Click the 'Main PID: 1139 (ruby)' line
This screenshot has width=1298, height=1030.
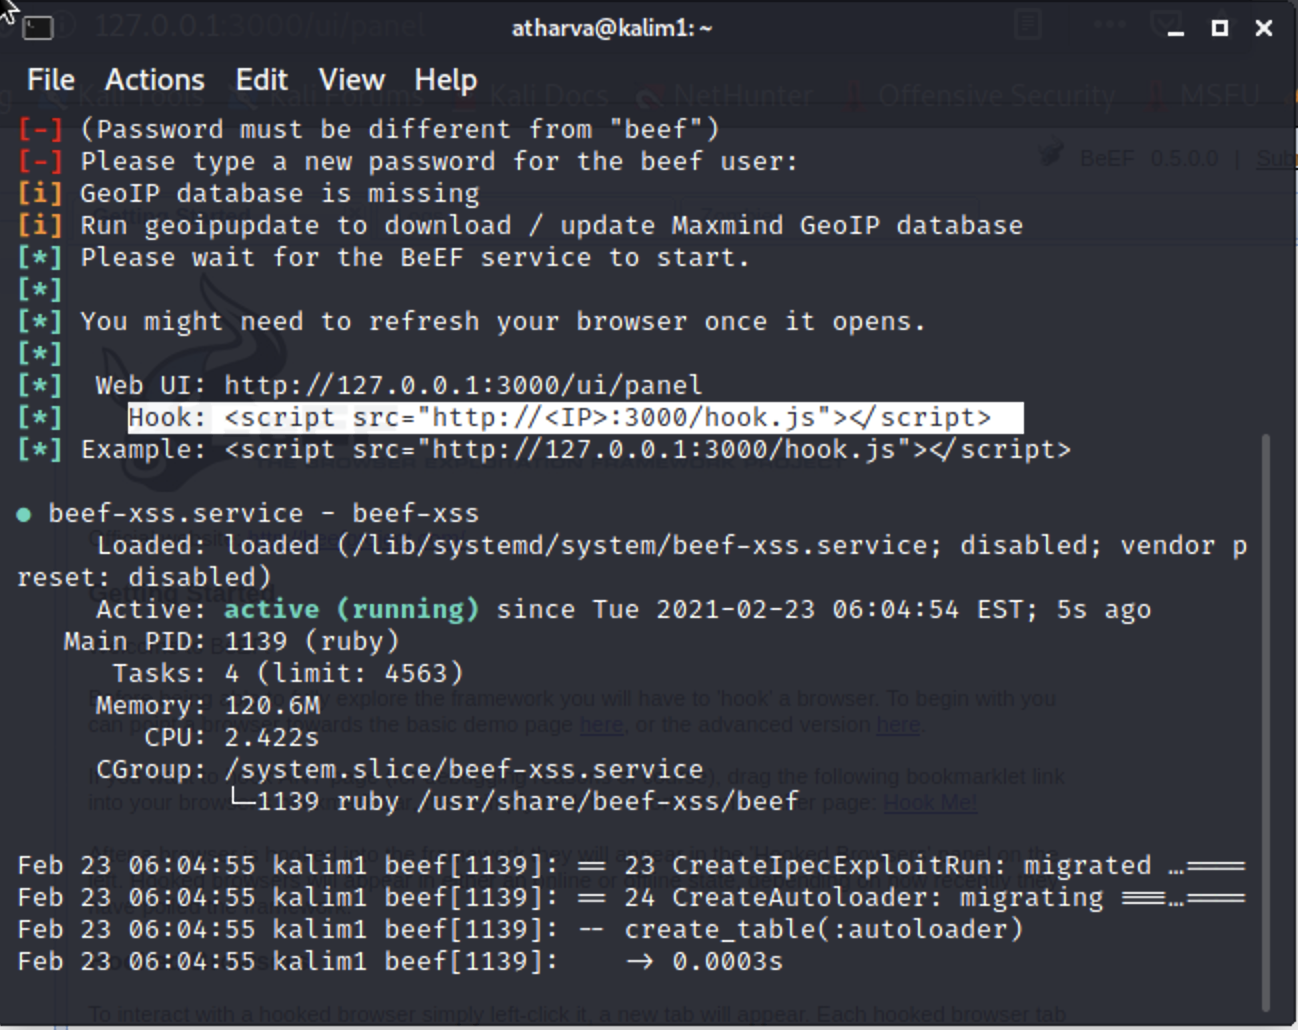pyautogui.click(x=231, y=641)
